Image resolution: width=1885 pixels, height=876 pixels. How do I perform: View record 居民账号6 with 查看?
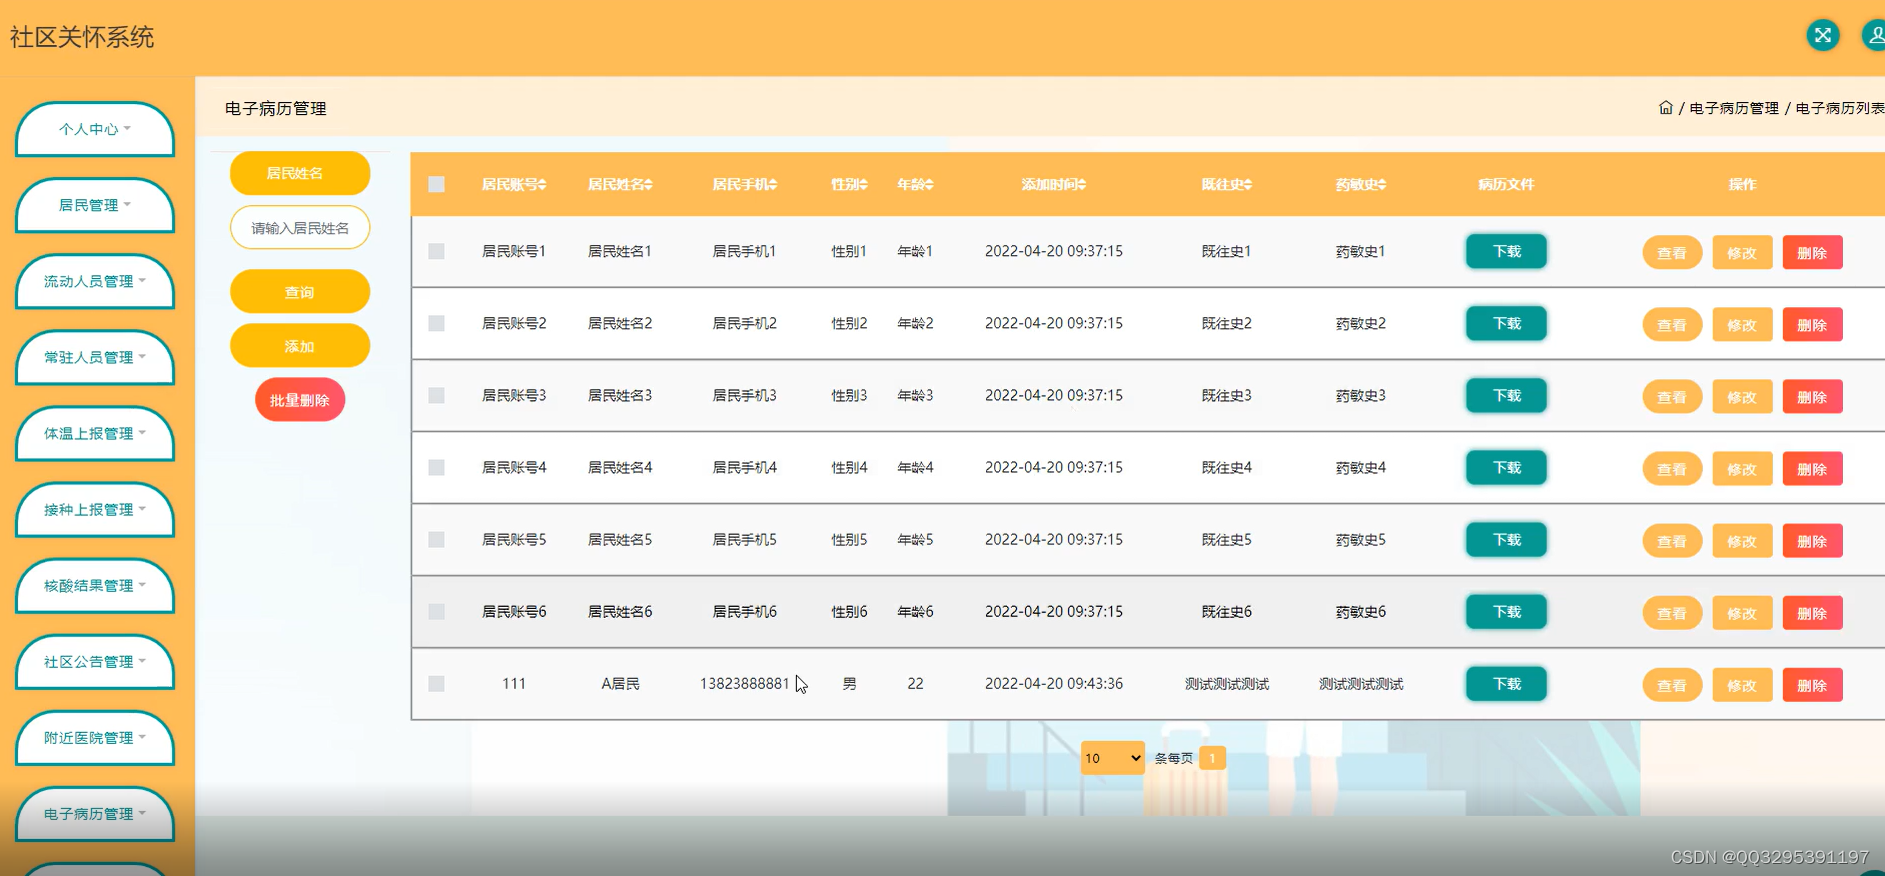1672,613
